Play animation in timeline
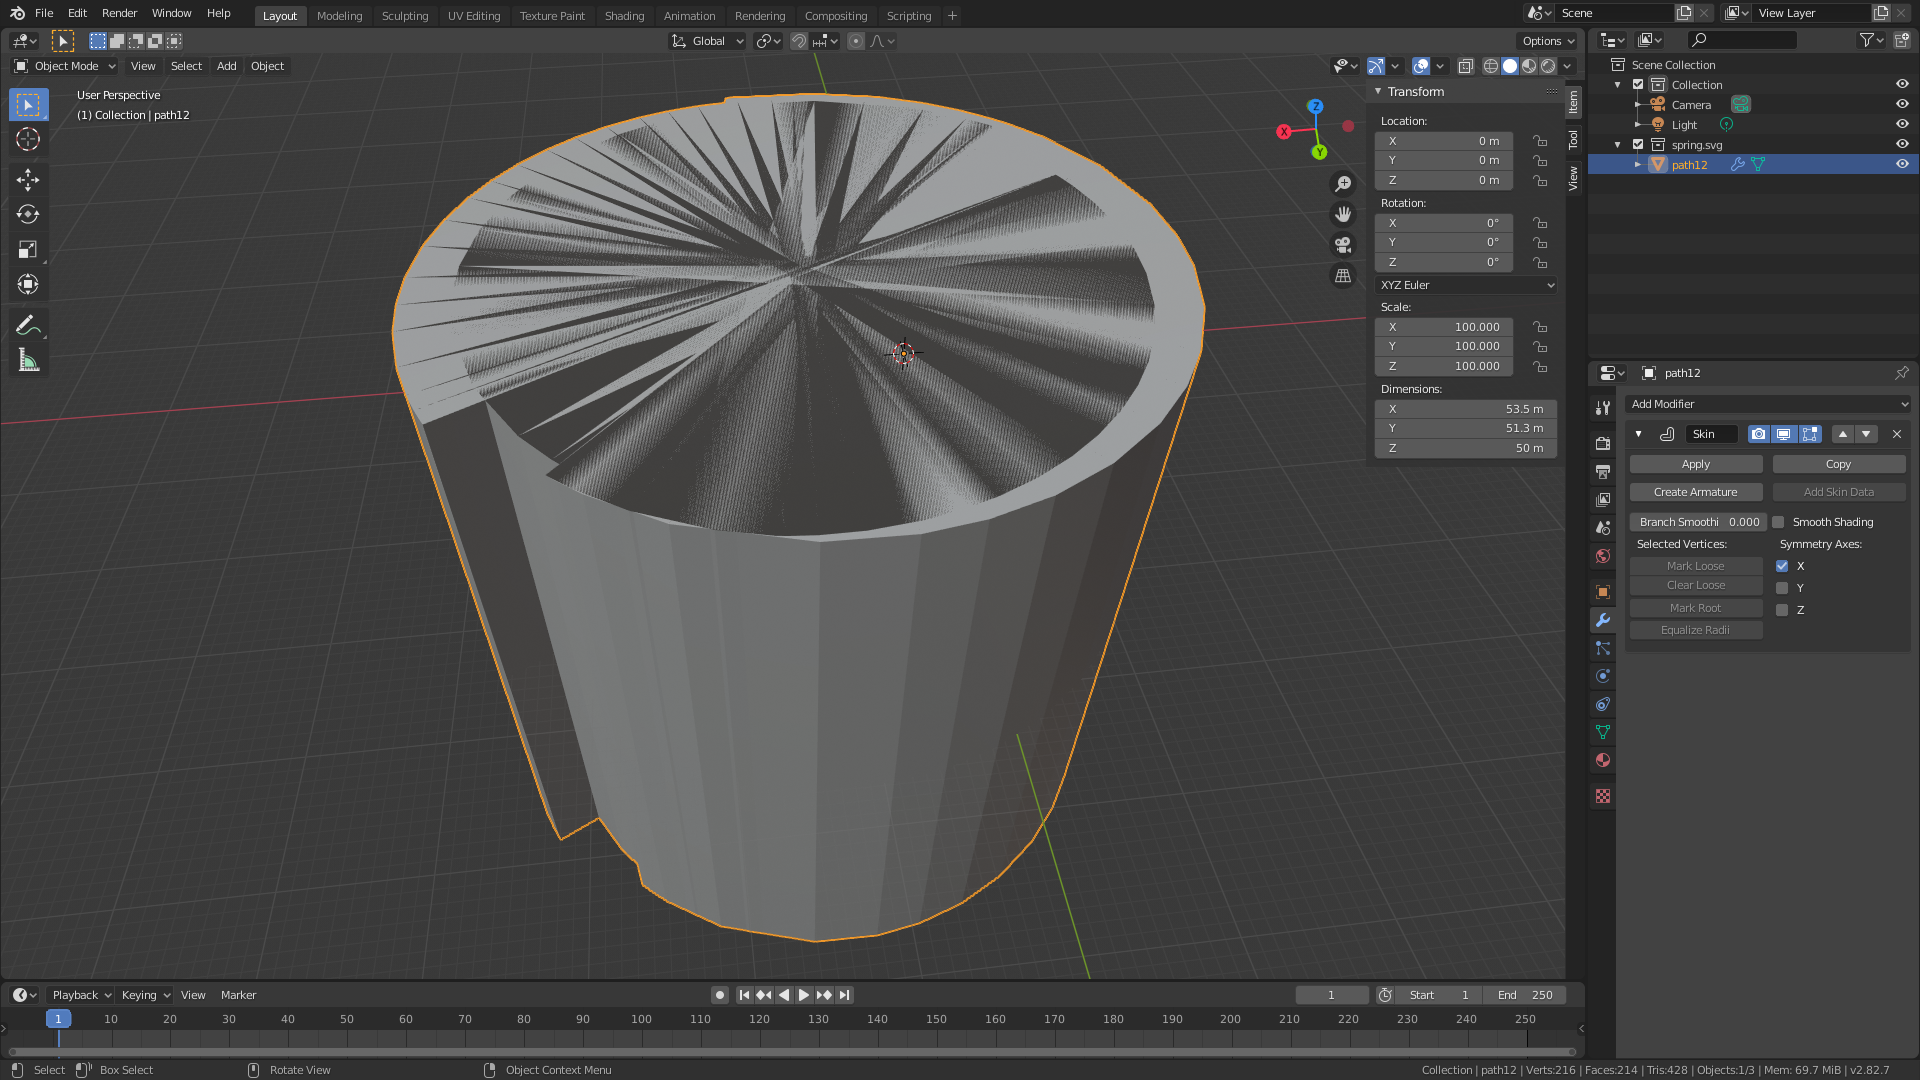 (x=803, y=995)
